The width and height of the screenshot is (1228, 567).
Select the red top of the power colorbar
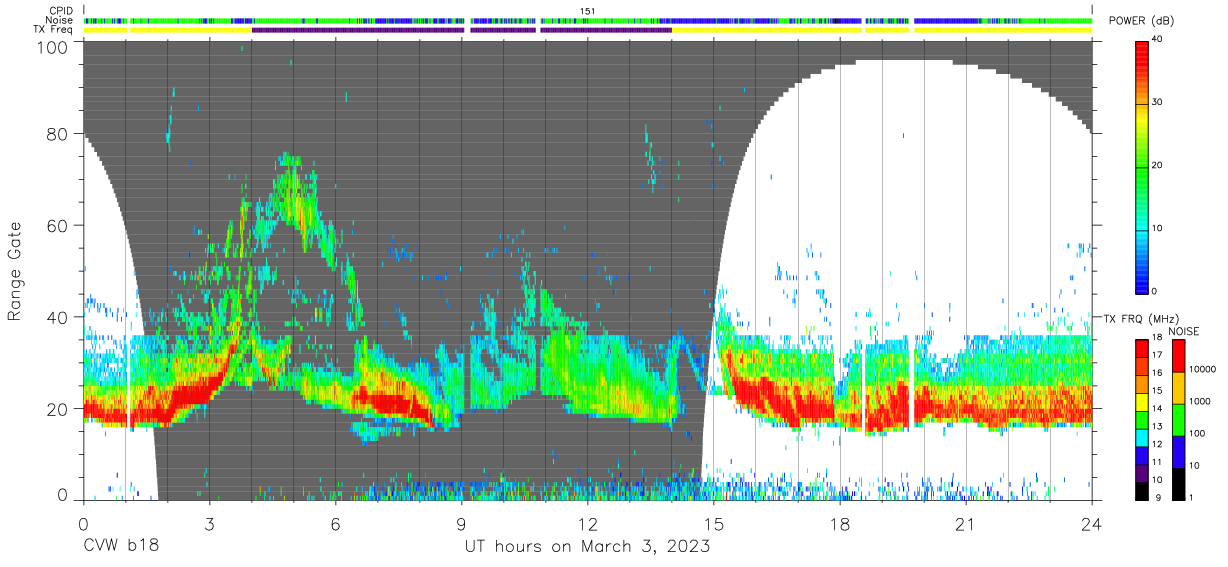pos(1143,47)
